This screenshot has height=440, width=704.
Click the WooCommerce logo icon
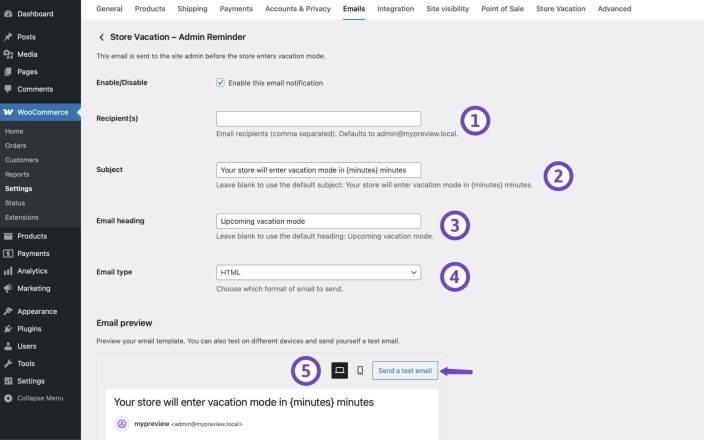(8, 112)
